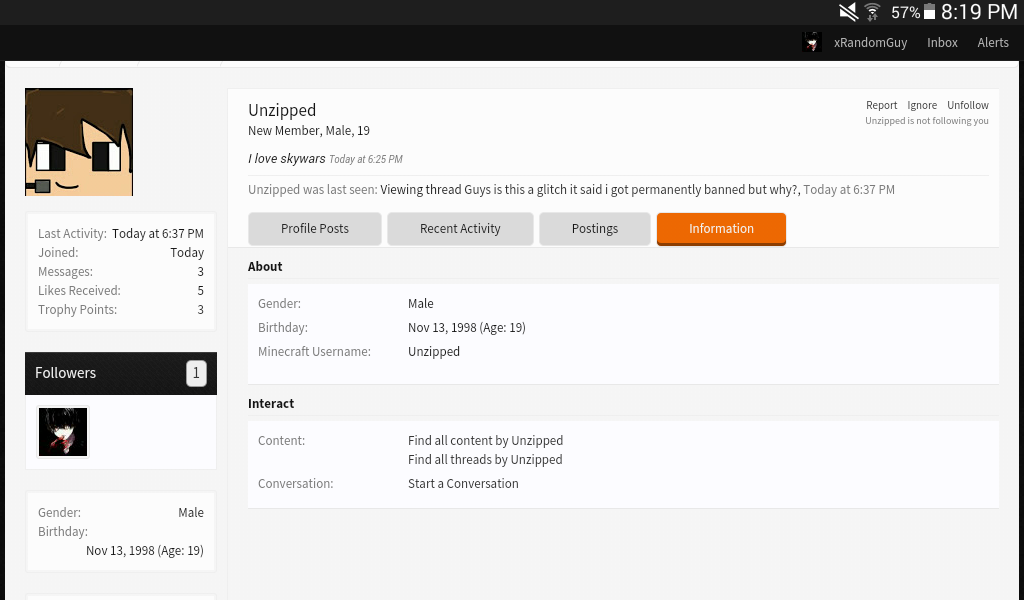Screen dimensions: 1024x600
Task: Open the Recent Activity tab
Action: tap(460, 229)
